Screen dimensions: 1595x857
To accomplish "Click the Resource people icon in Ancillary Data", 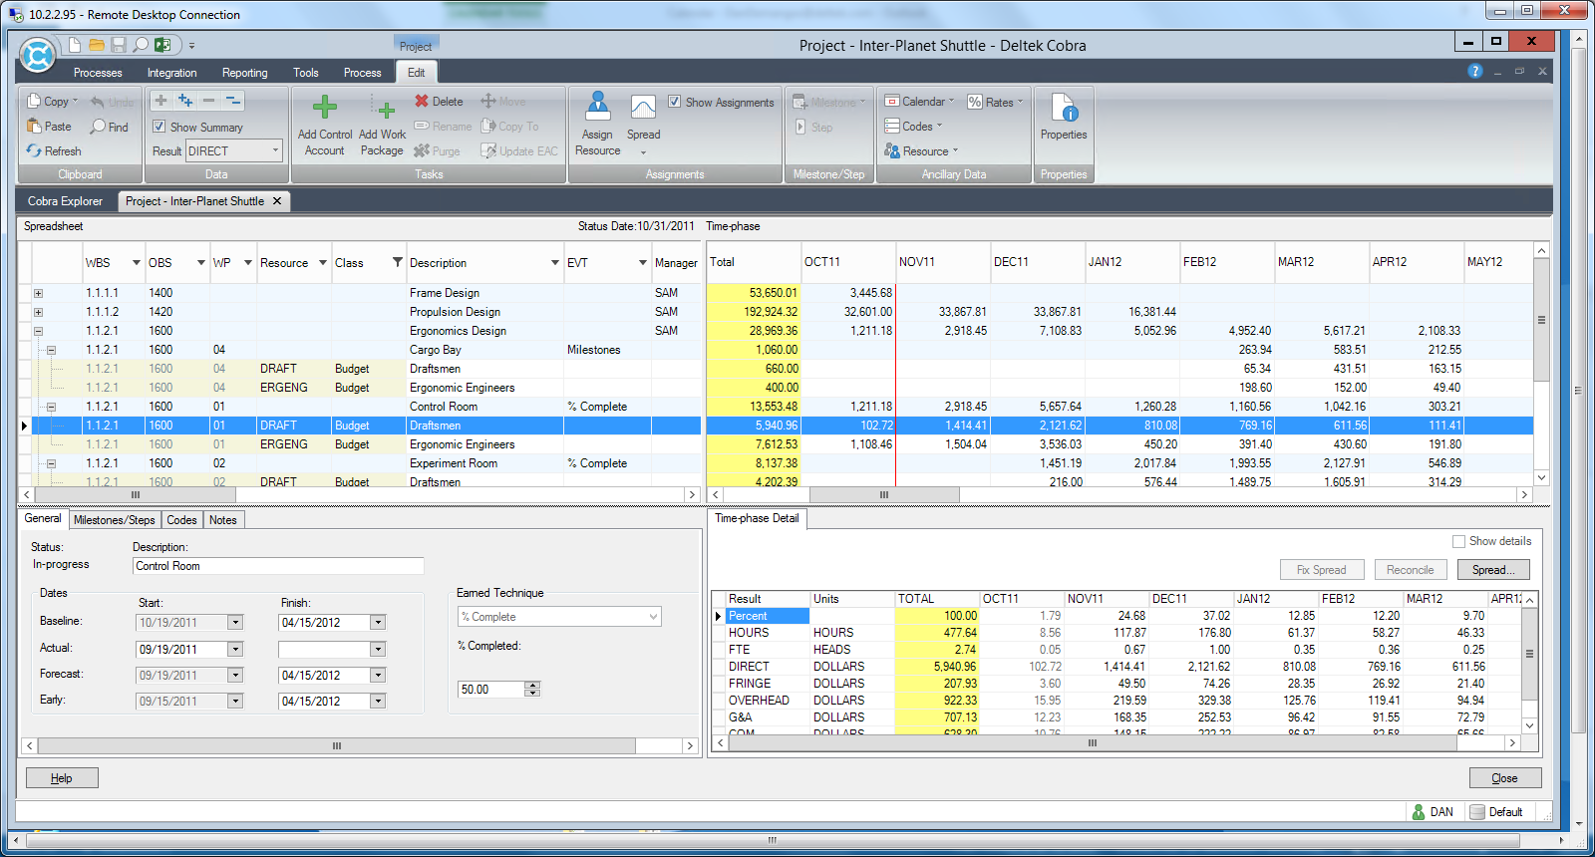I will tap(892, 151).
